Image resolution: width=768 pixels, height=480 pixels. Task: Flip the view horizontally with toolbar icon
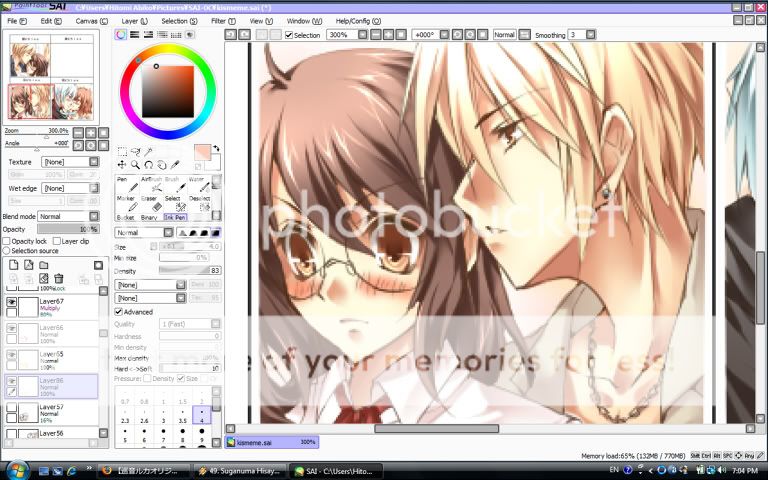(x=524, y=35)
